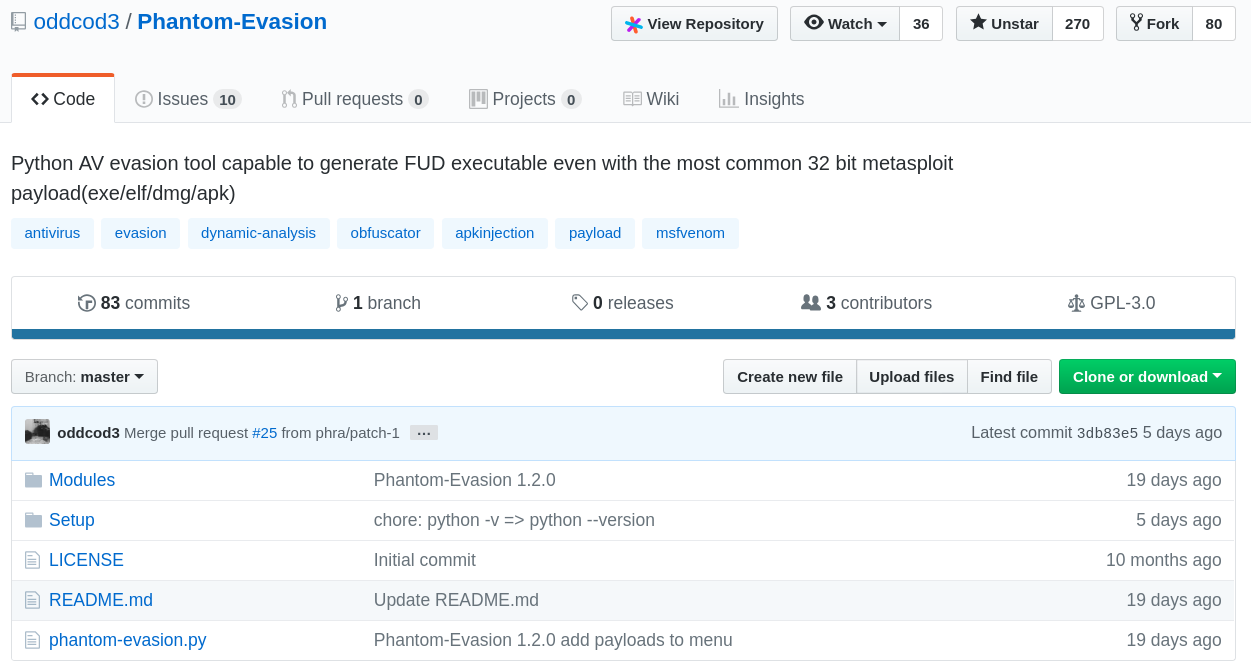Screen dimensions: 1251x669
Task: Open the Insights tab
Action: coord(761,99)
